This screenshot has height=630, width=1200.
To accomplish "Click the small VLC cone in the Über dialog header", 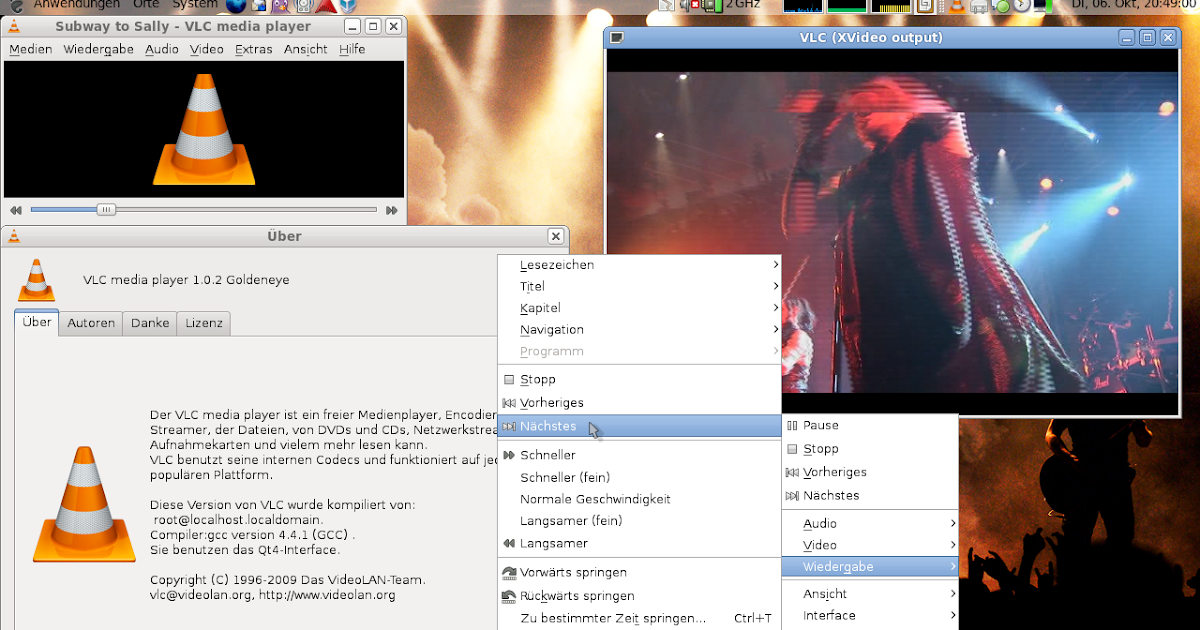I will click(37, 280).
